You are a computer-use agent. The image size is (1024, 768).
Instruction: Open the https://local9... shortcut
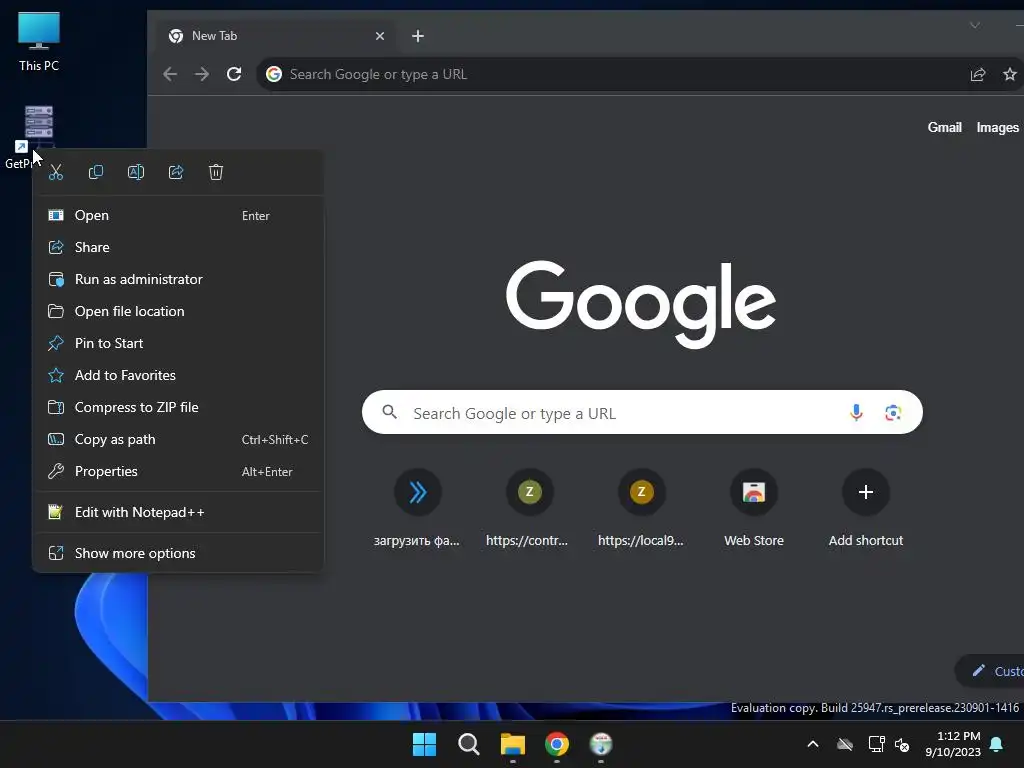(x=641, y=508)
